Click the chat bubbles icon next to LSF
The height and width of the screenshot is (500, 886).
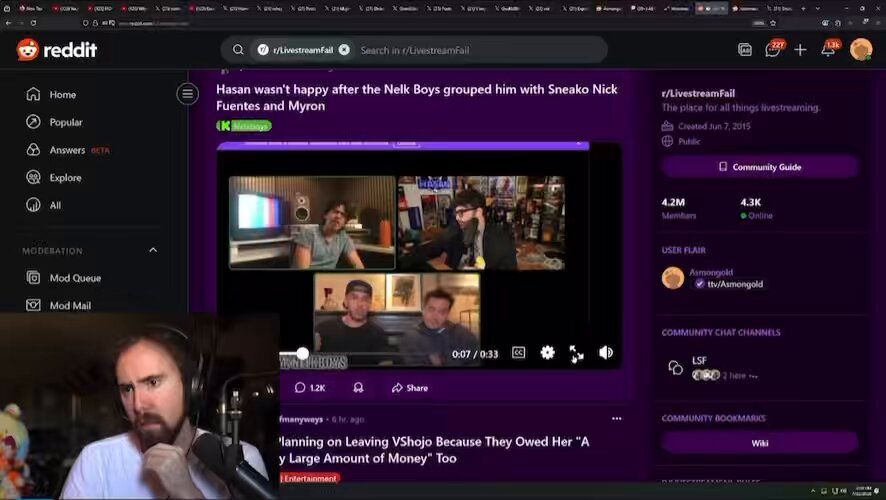pyautogui.click(x=675, y=368)
